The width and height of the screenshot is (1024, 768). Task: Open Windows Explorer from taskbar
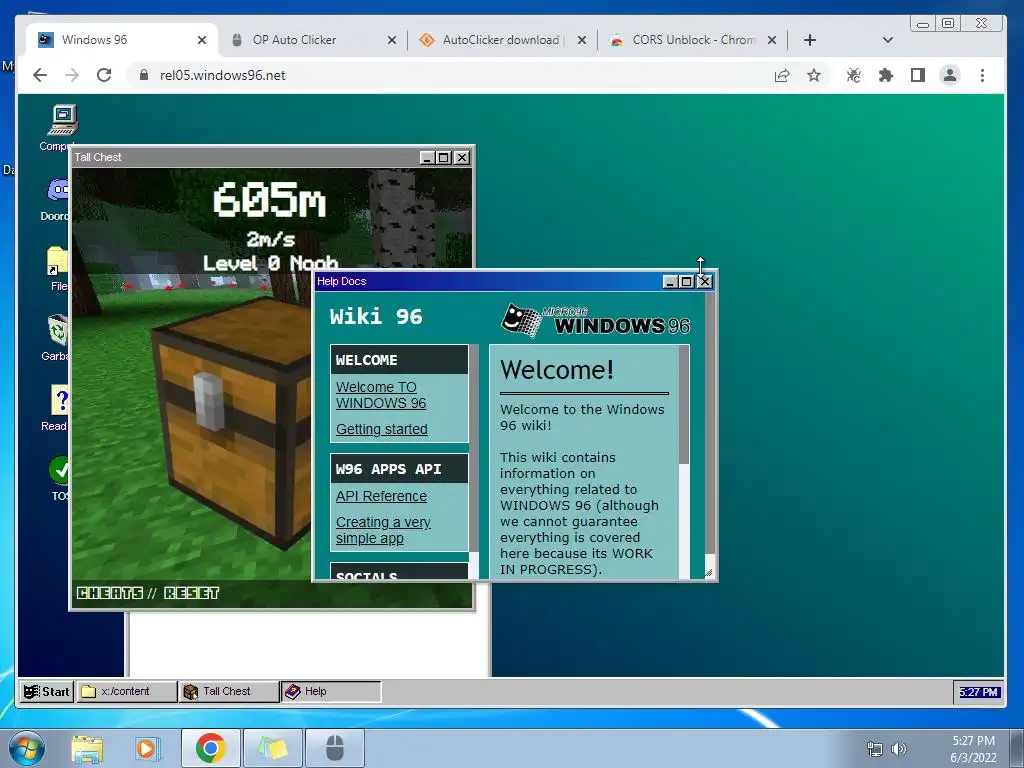pos(87,748)
